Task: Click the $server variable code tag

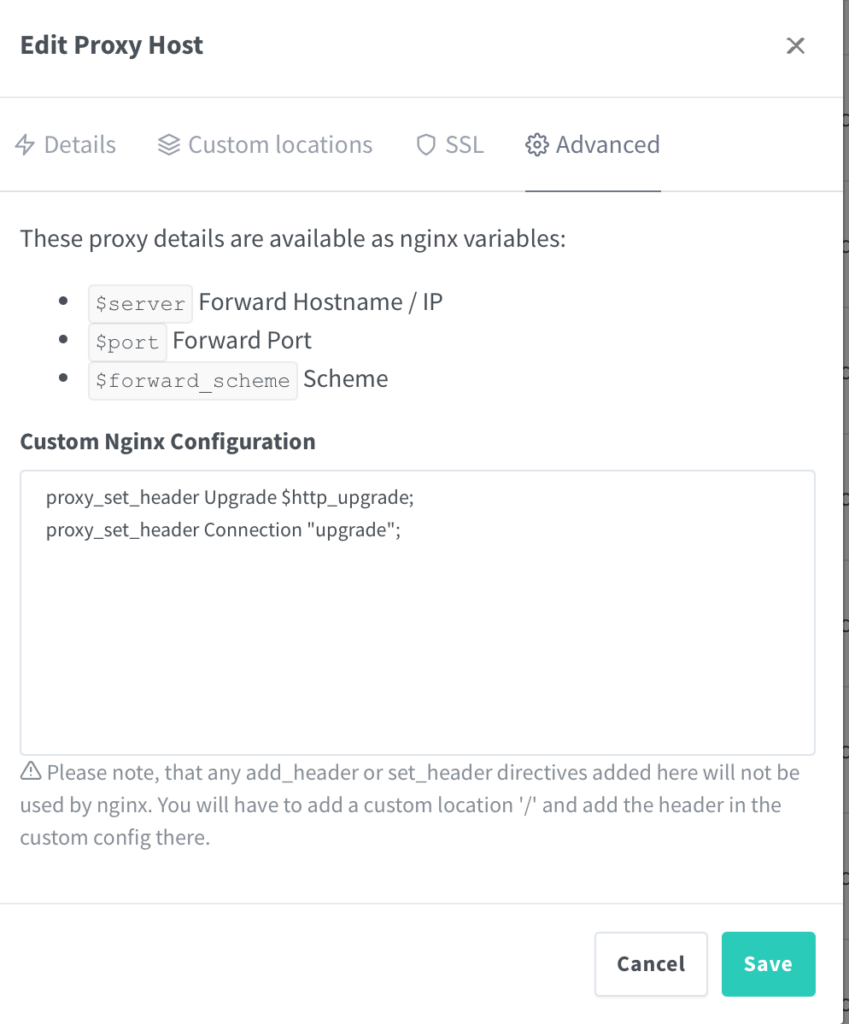Action: [x=140, y=303]
